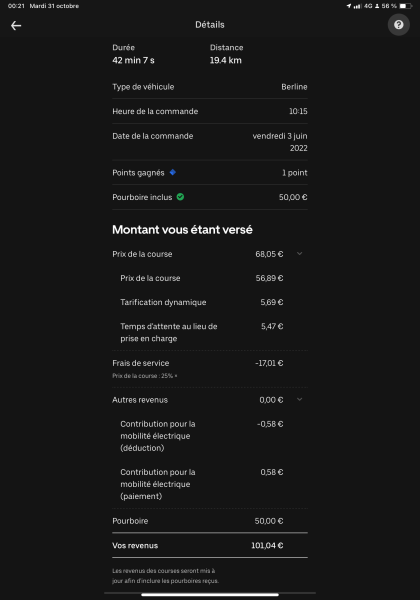Tap the battery indicator in status bar
420x600 pixels.
[x=405, y=6]
